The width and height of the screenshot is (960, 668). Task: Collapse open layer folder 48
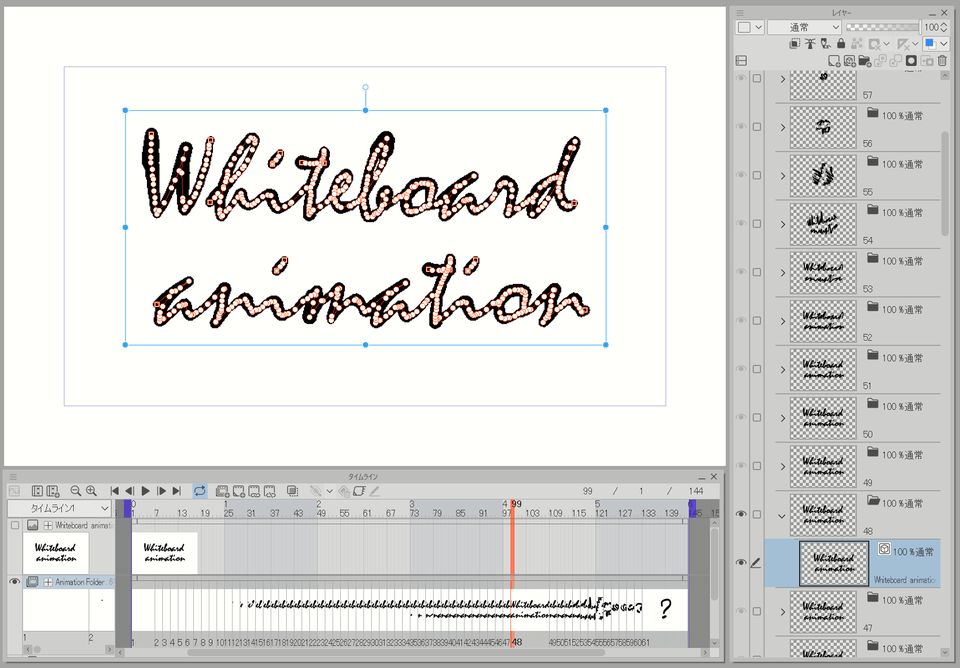(x=782, y=516)
